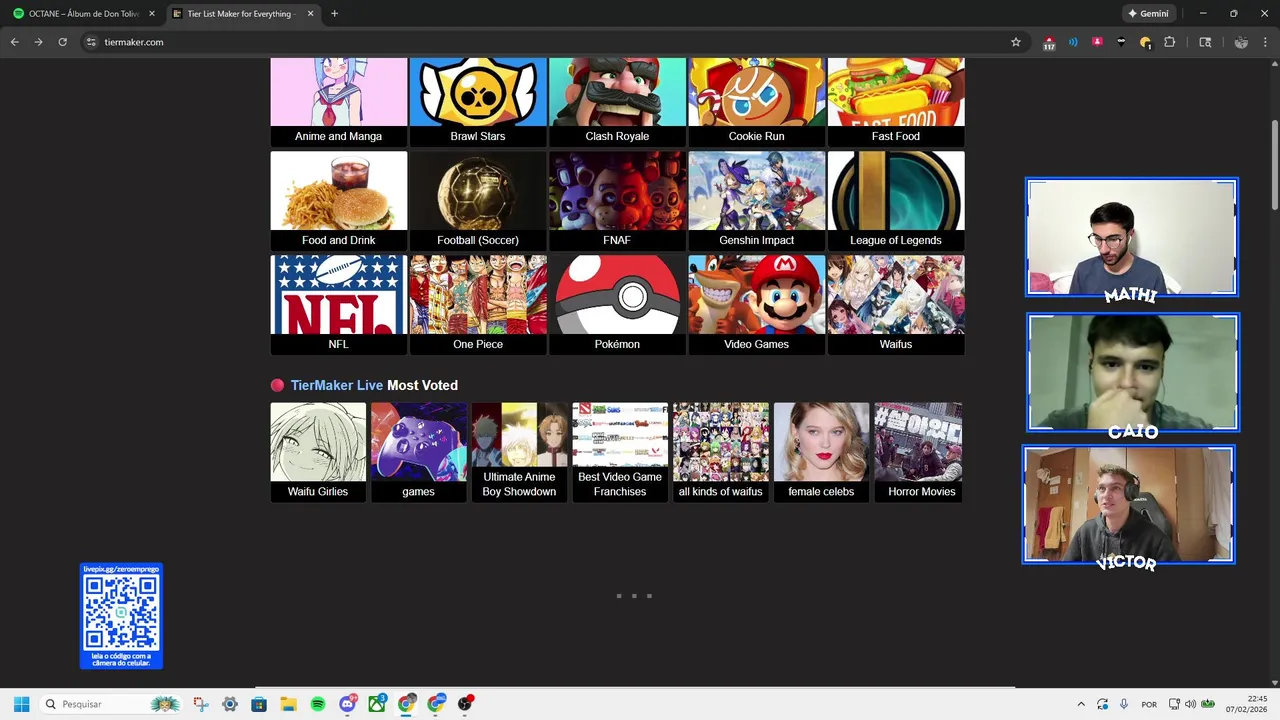Open the One Piece category
Screen dimensions: 1280x720
477,305
